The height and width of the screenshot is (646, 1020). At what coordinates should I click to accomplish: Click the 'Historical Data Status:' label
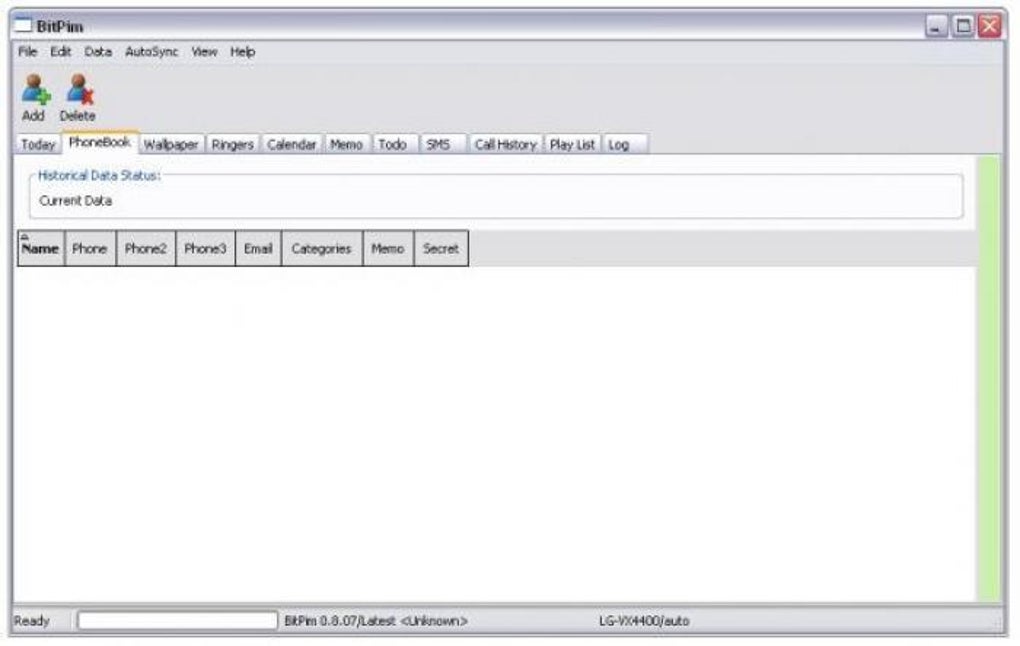click(x=99, y=176)
